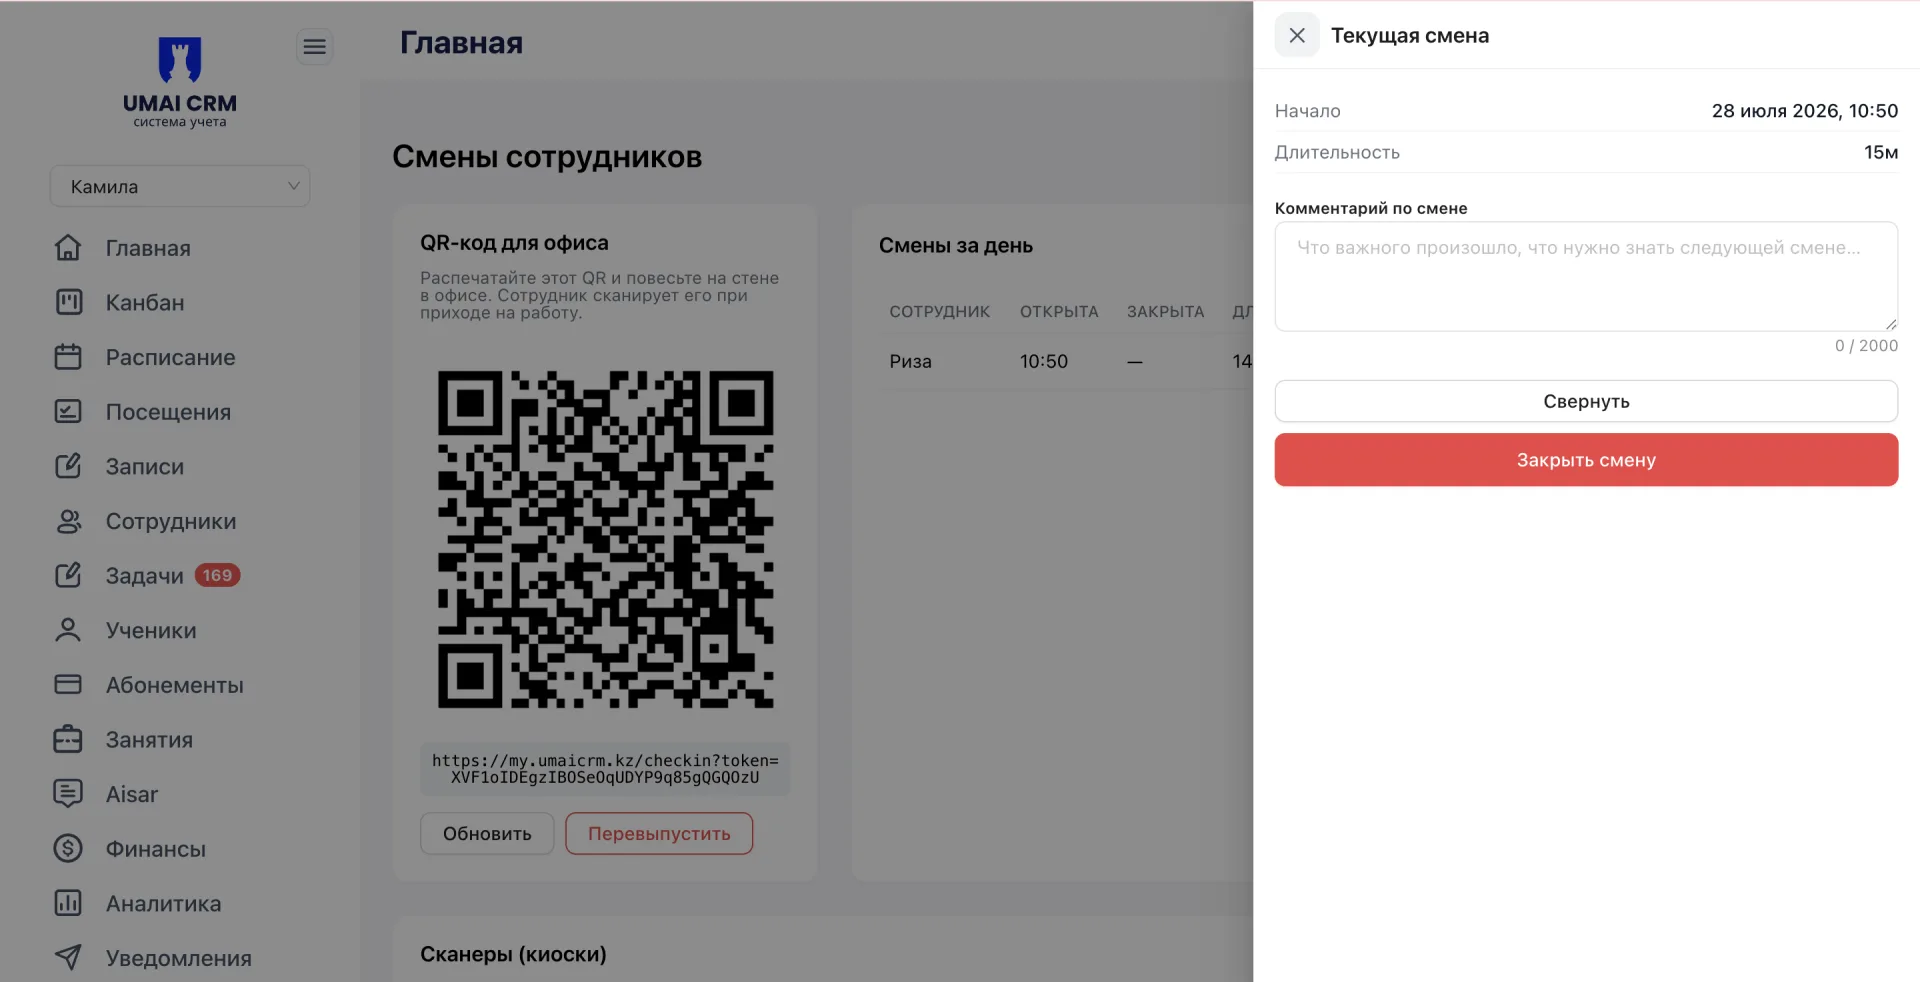This screenshot has height=982, width=1920.
Task: Select the Расписание calendar icon
Action: (68, 357)
